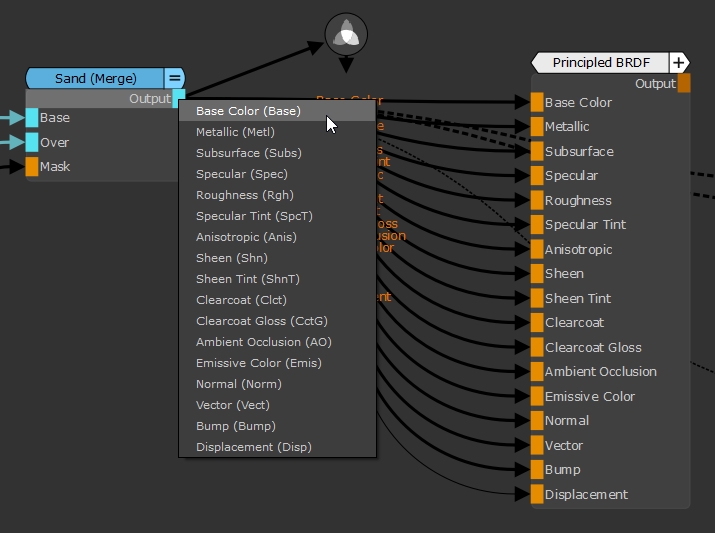Click the orange Roughness input socket
Image resolution: width=715 pixels, height=533 pixels.
point(537,200)
